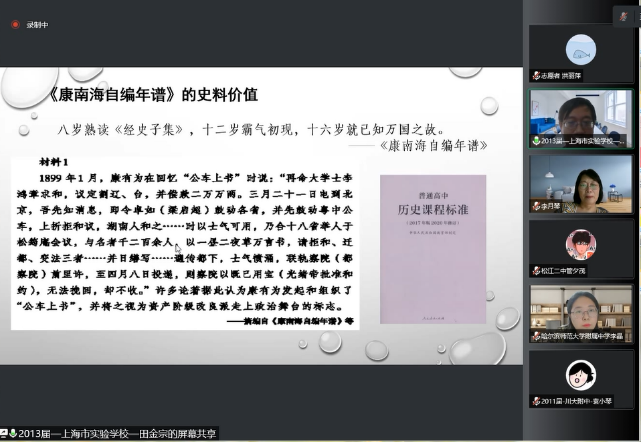This screenshot has height=442, width=641.
Task: Click microphone icon beside 志愿者 洪丽萍 name
Action: point(537,75)
